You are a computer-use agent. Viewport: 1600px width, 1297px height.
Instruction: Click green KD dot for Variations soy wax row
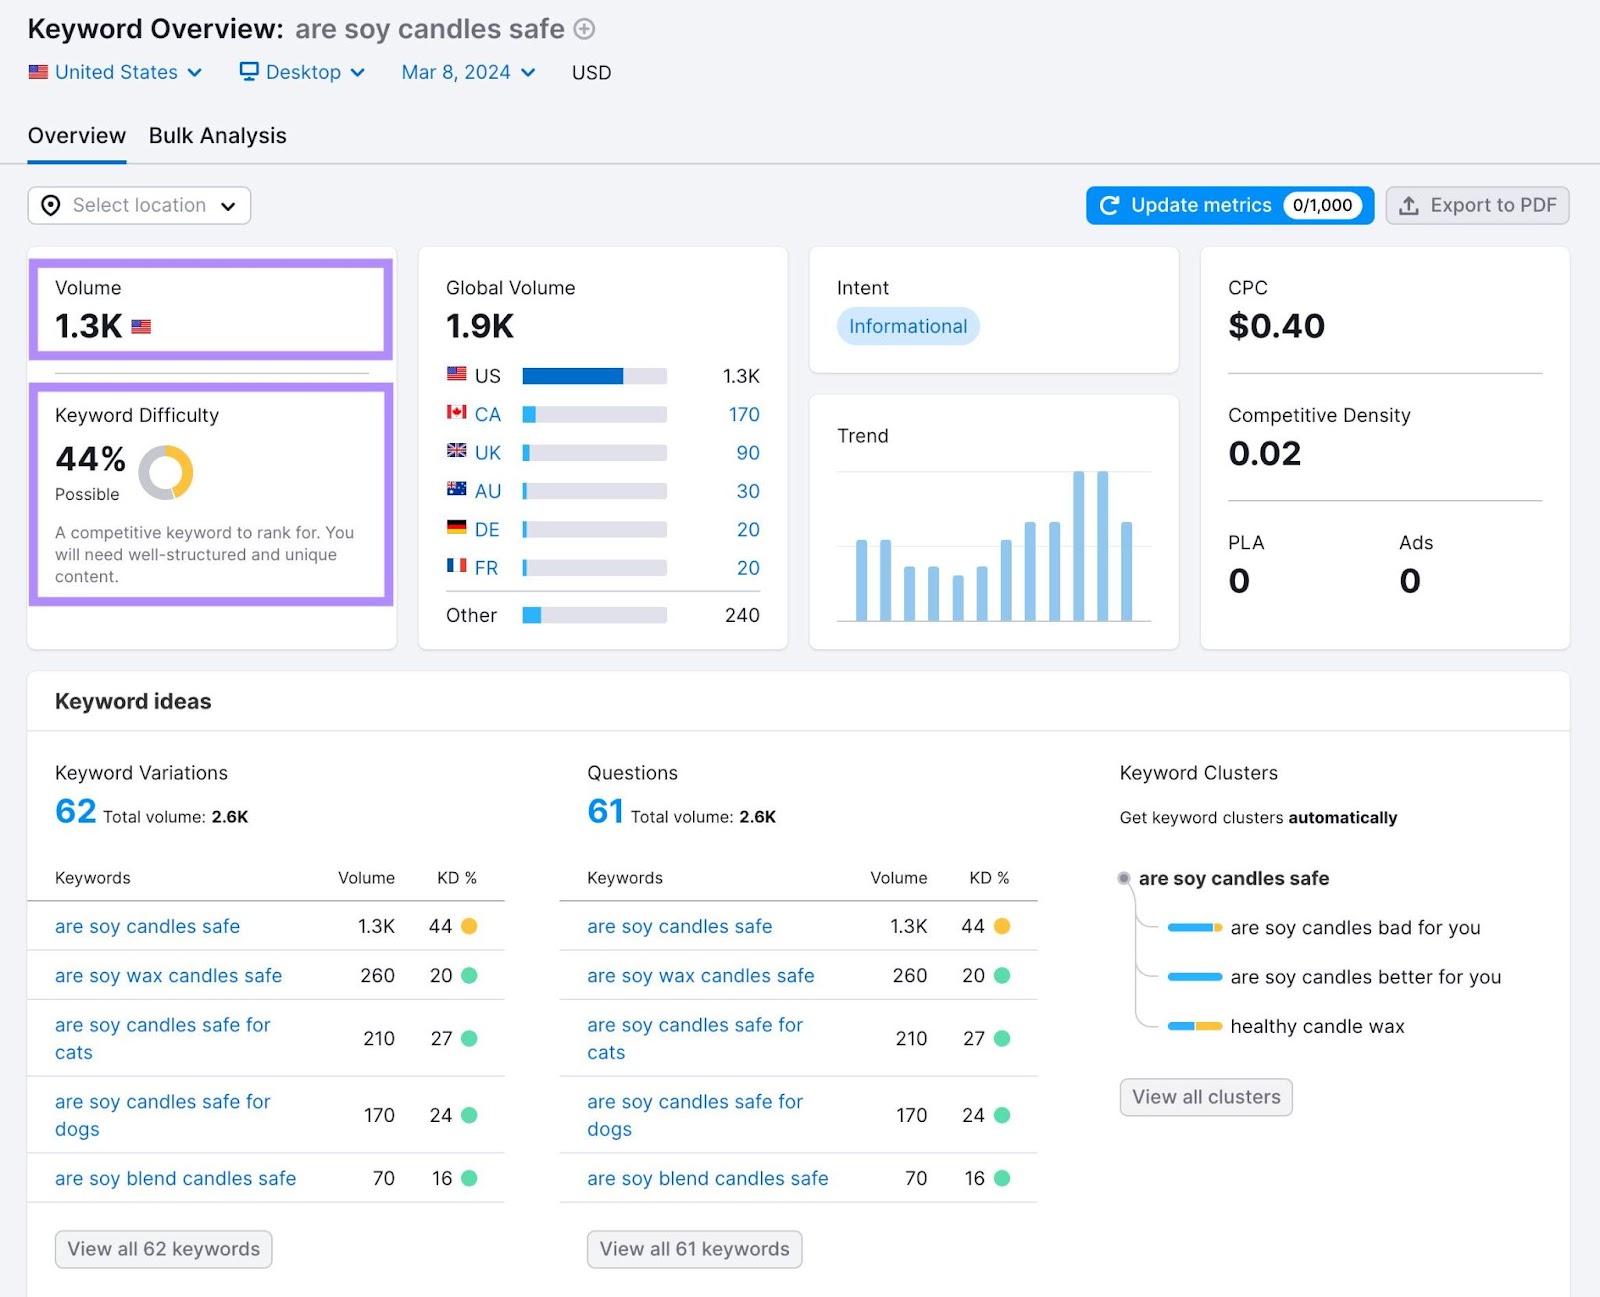[x=469, y=975]
